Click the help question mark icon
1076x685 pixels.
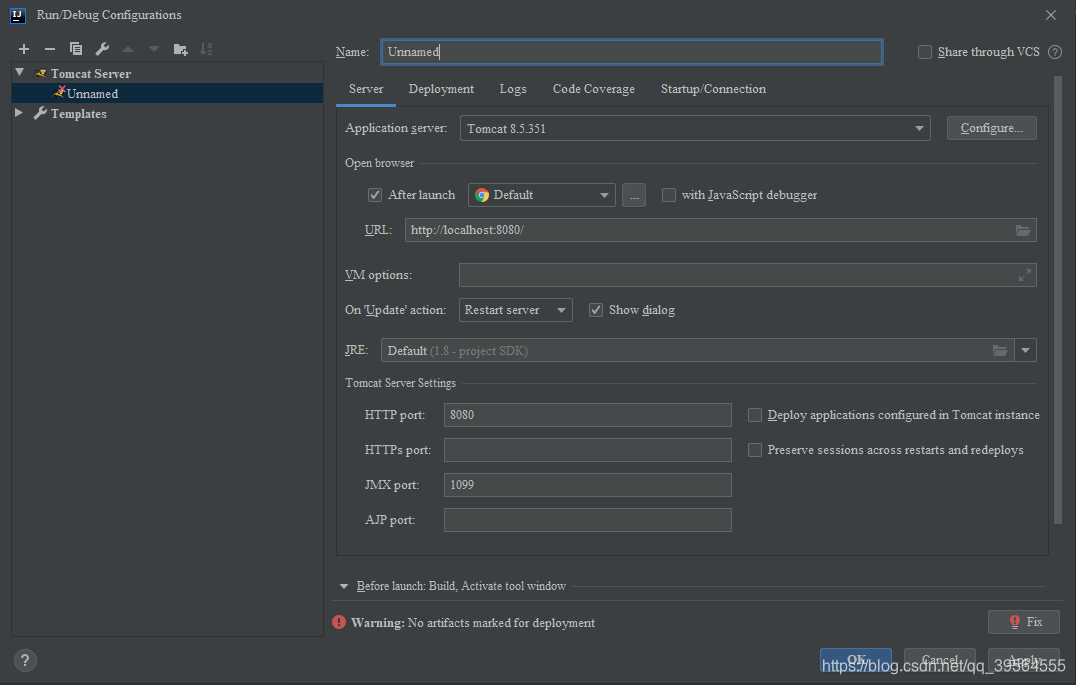click(x=24, y=660)
